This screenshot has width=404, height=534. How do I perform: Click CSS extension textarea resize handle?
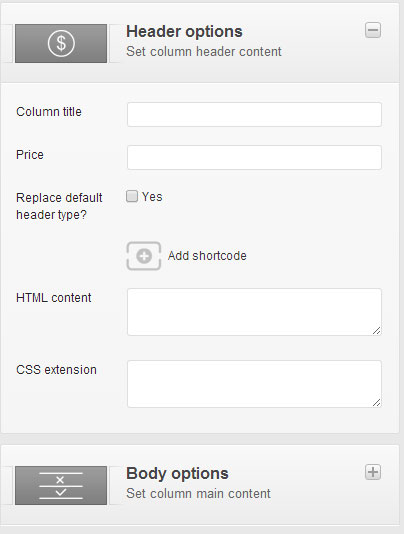[x=376, y=402]
